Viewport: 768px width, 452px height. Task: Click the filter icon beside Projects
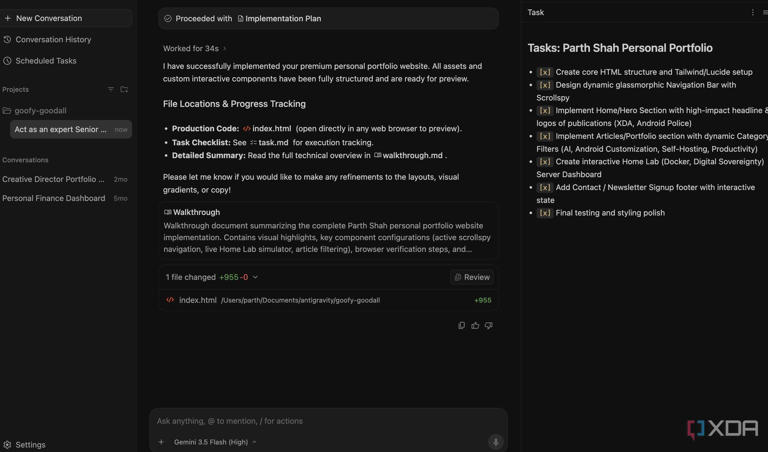click(111, 89)
